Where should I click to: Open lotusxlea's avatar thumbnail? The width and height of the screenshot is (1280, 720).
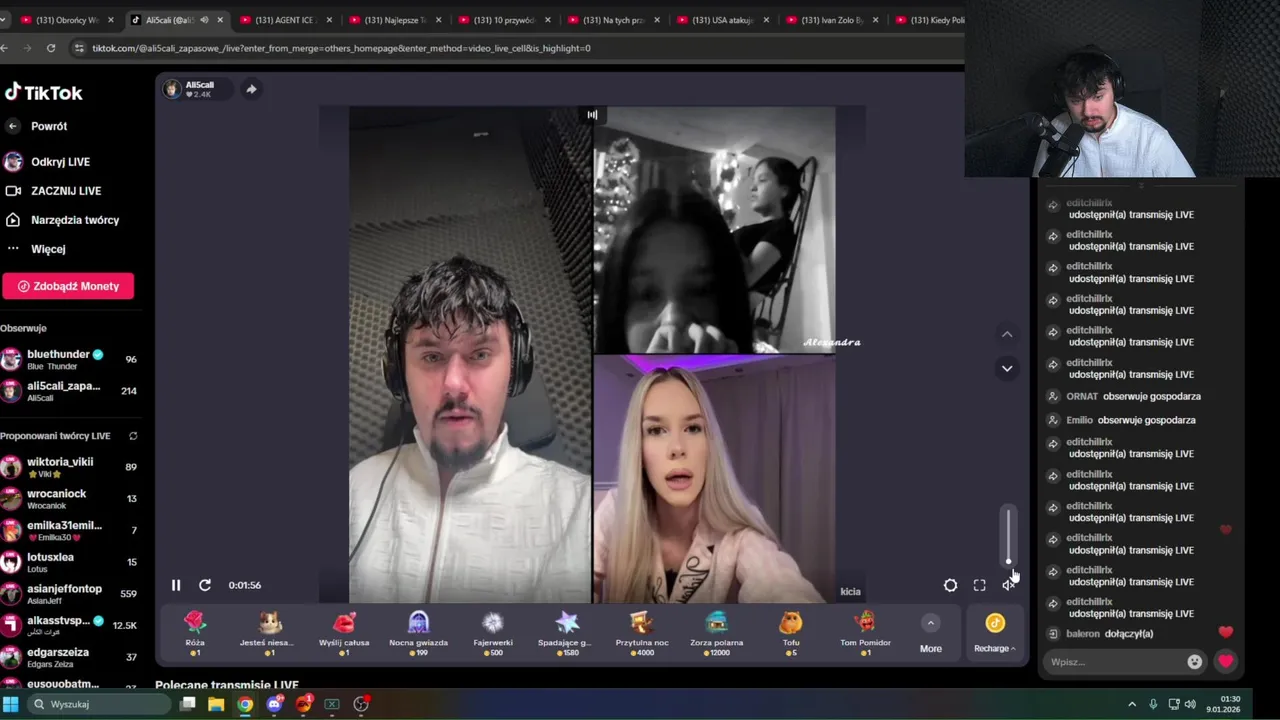pyautogui.click(x=11, y=562)
